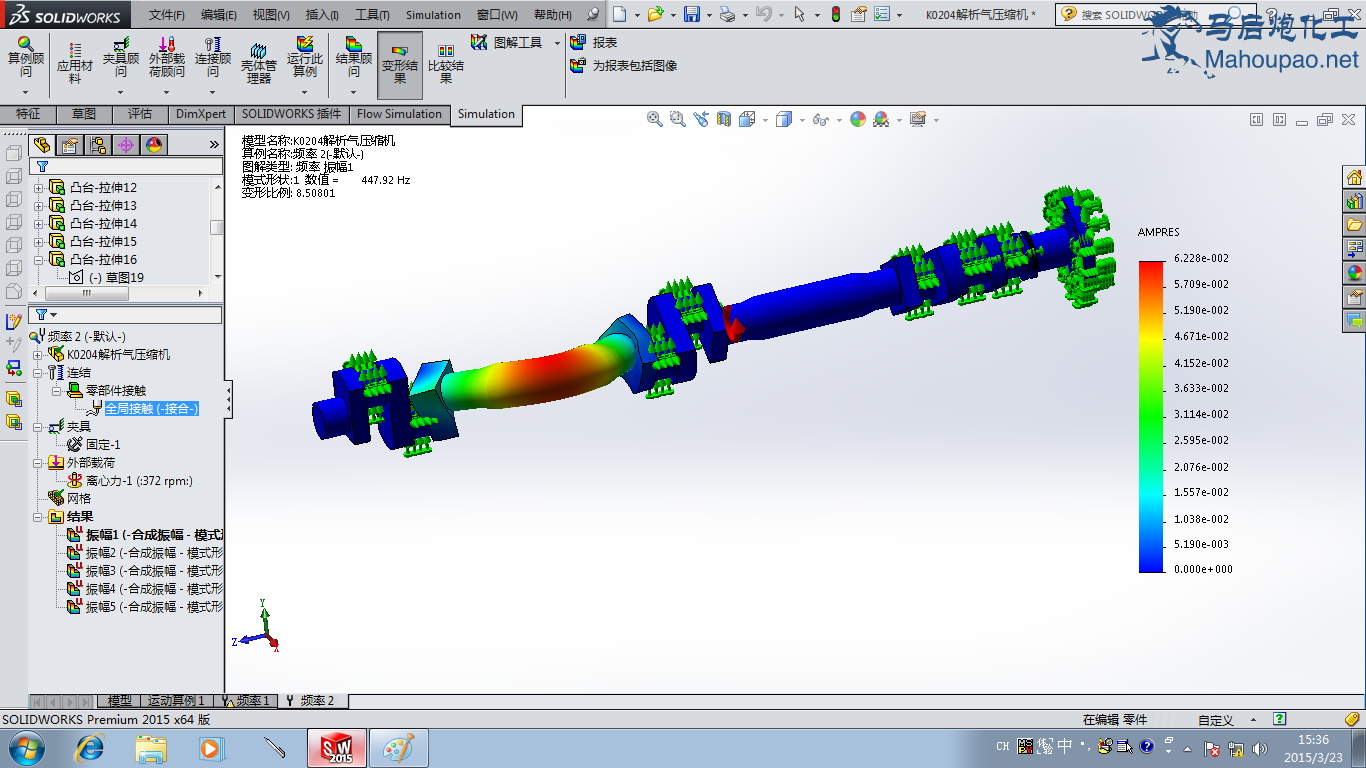Viewport: 1366px width, 768px height.
Task: Click the 应用材料 apply material icon
Action: (x=74, y=63)
